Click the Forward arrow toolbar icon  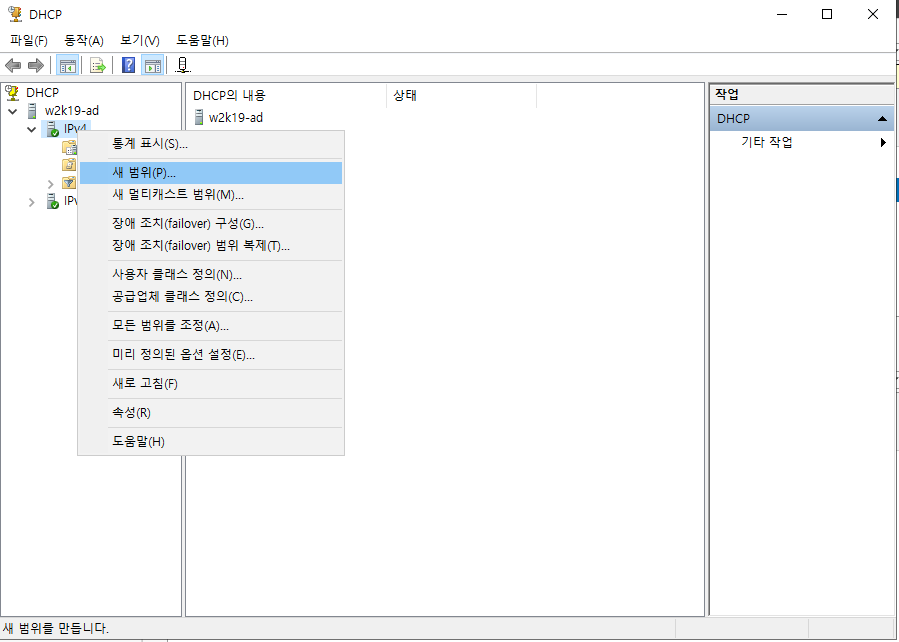(x=36, y=65)
